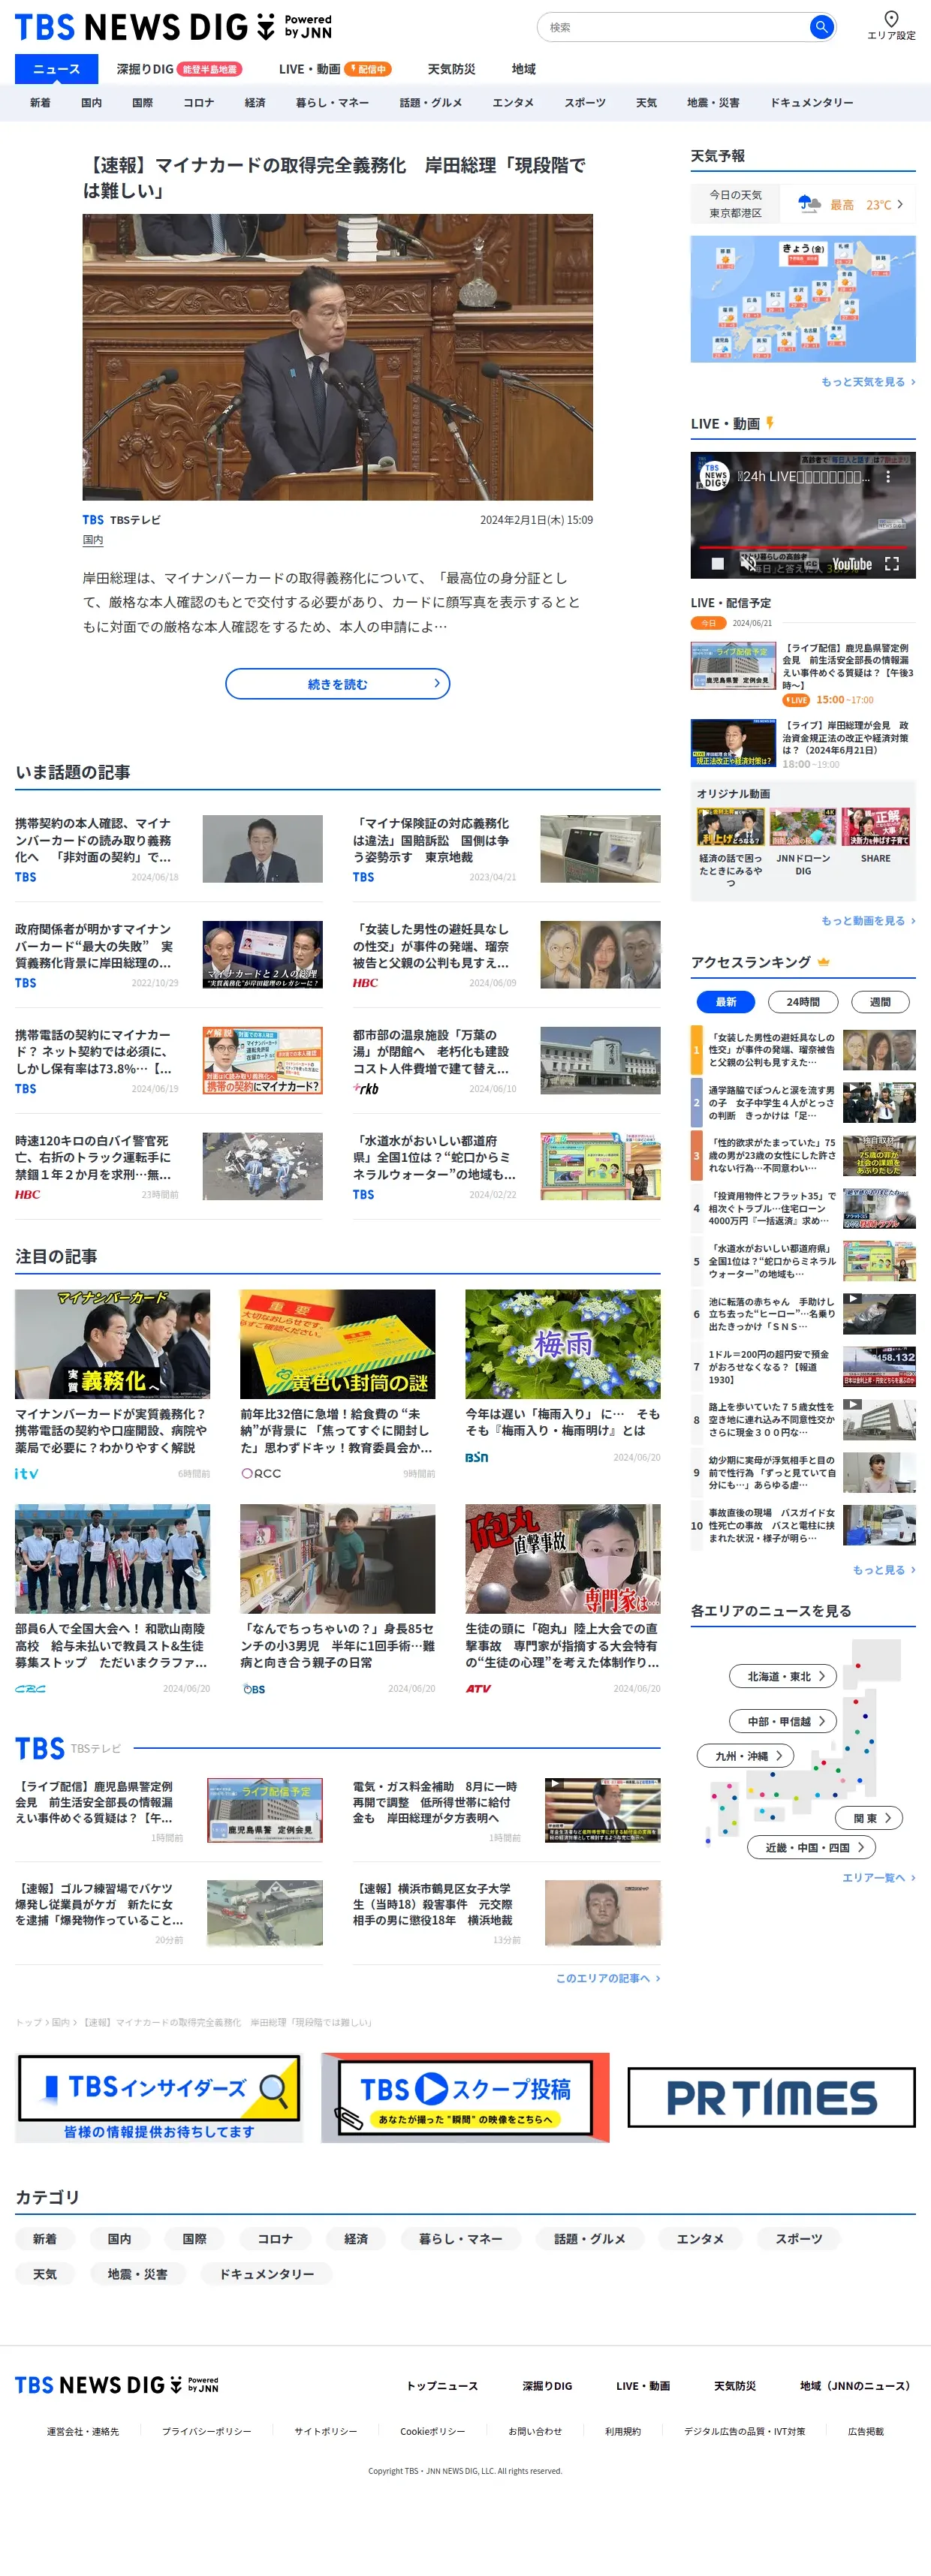
Task: Open the 砲丸直撃事故 article thumbnail
Action: (562, 1559)
